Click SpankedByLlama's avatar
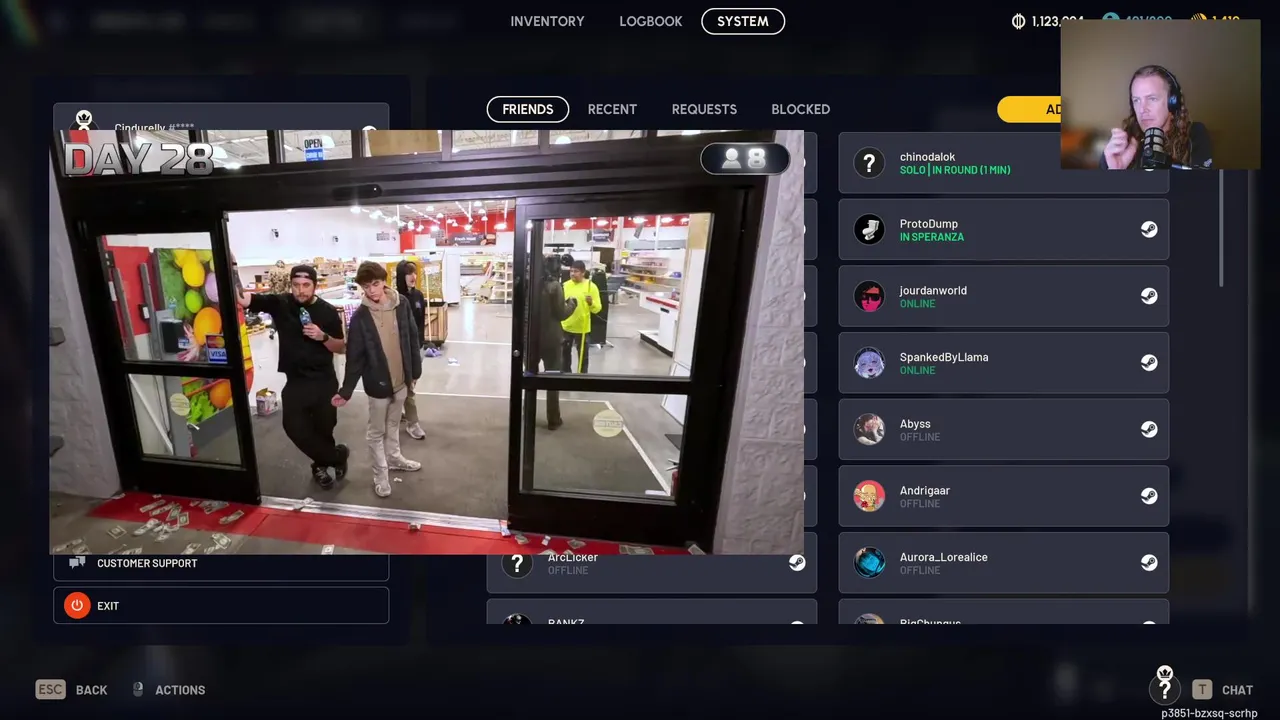 coord(869,363)
